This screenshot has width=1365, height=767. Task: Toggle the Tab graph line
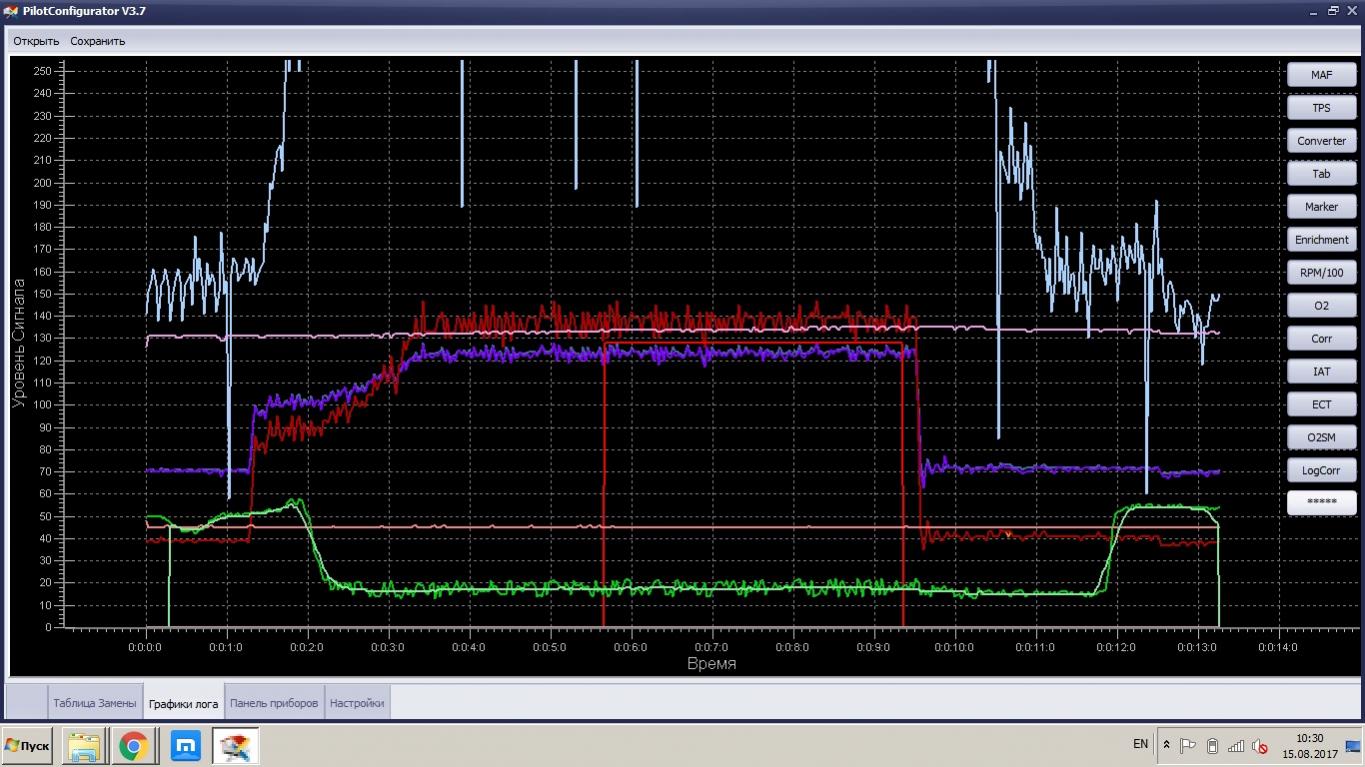click(x=1321, y=174)
